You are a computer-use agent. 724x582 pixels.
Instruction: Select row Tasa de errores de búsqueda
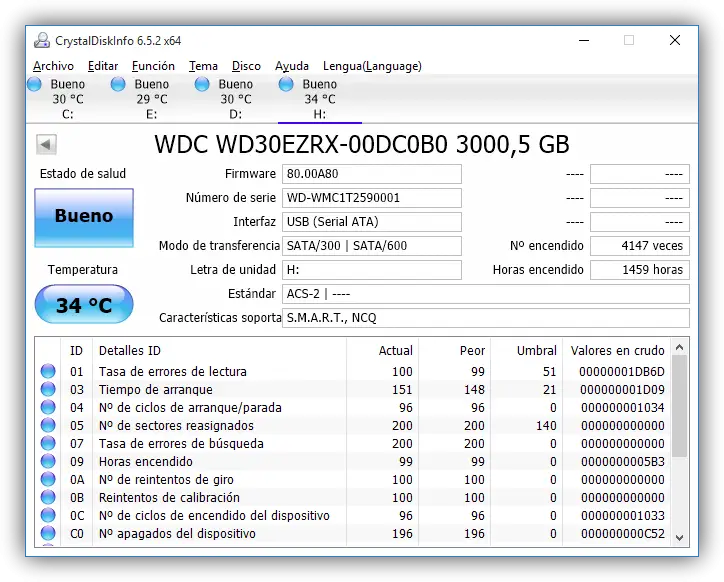pos(353,443)
